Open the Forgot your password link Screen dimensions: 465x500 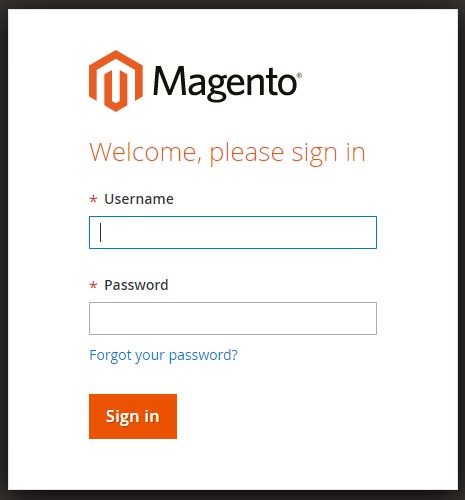pyautogui.click(x=163, y=355)
